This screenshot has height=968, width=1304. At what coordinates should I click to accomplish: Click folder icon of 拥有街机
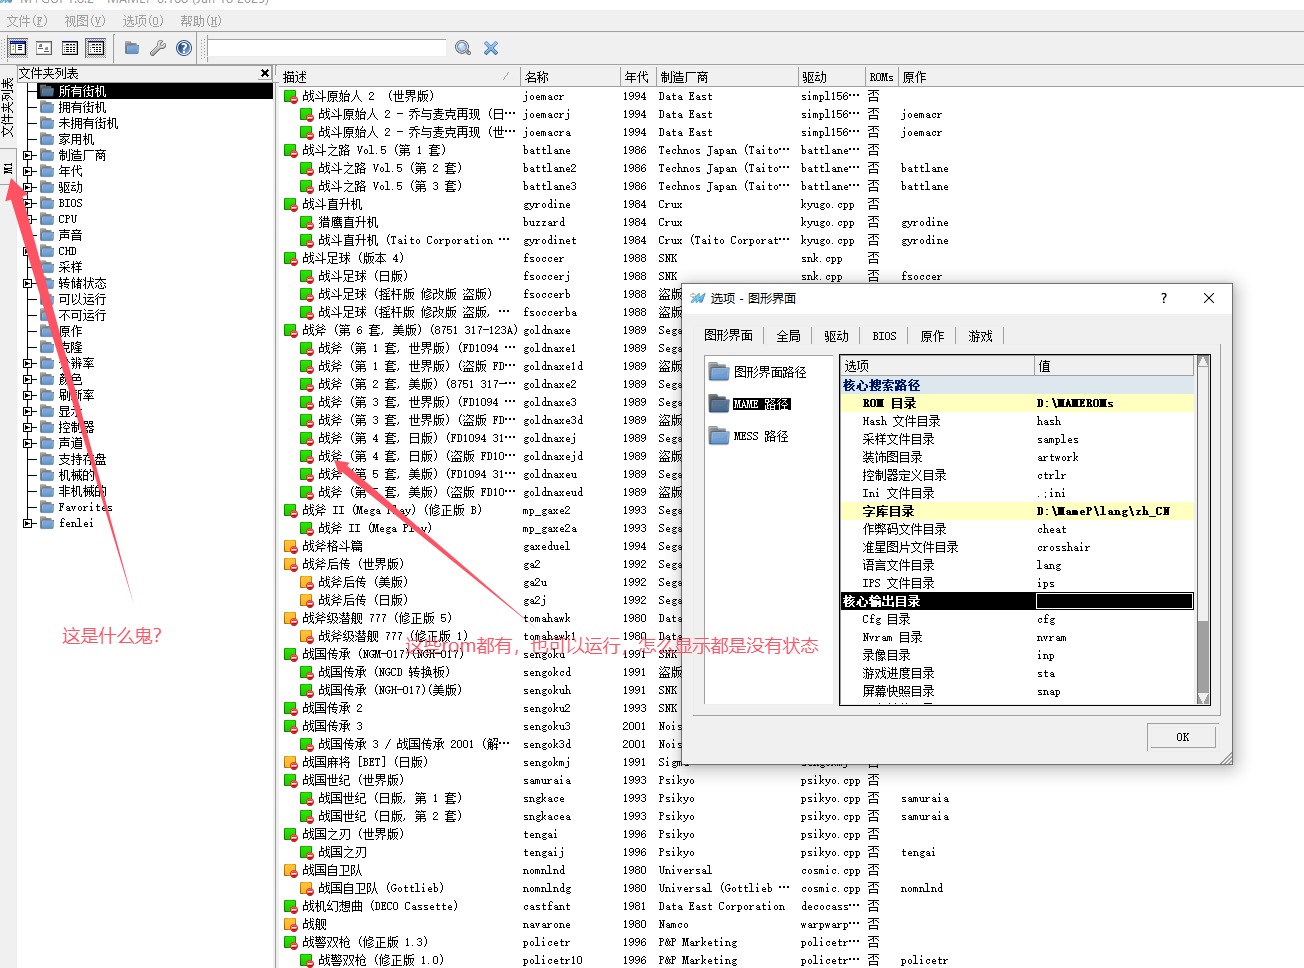pos(47,107)
